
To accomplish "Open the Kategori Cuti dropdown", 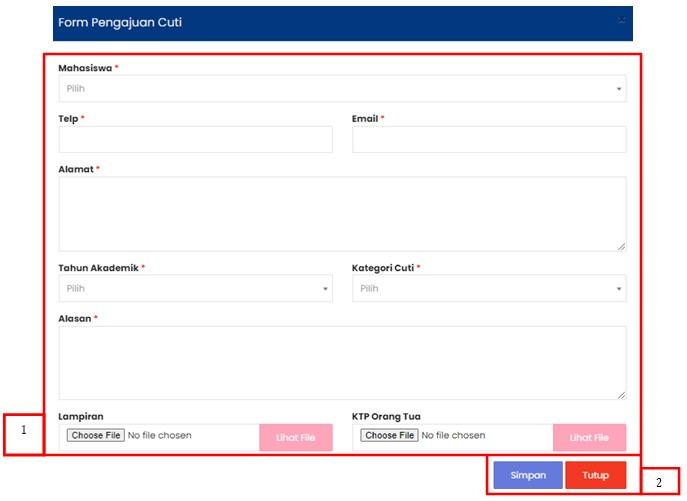I will tap(489, 288).
